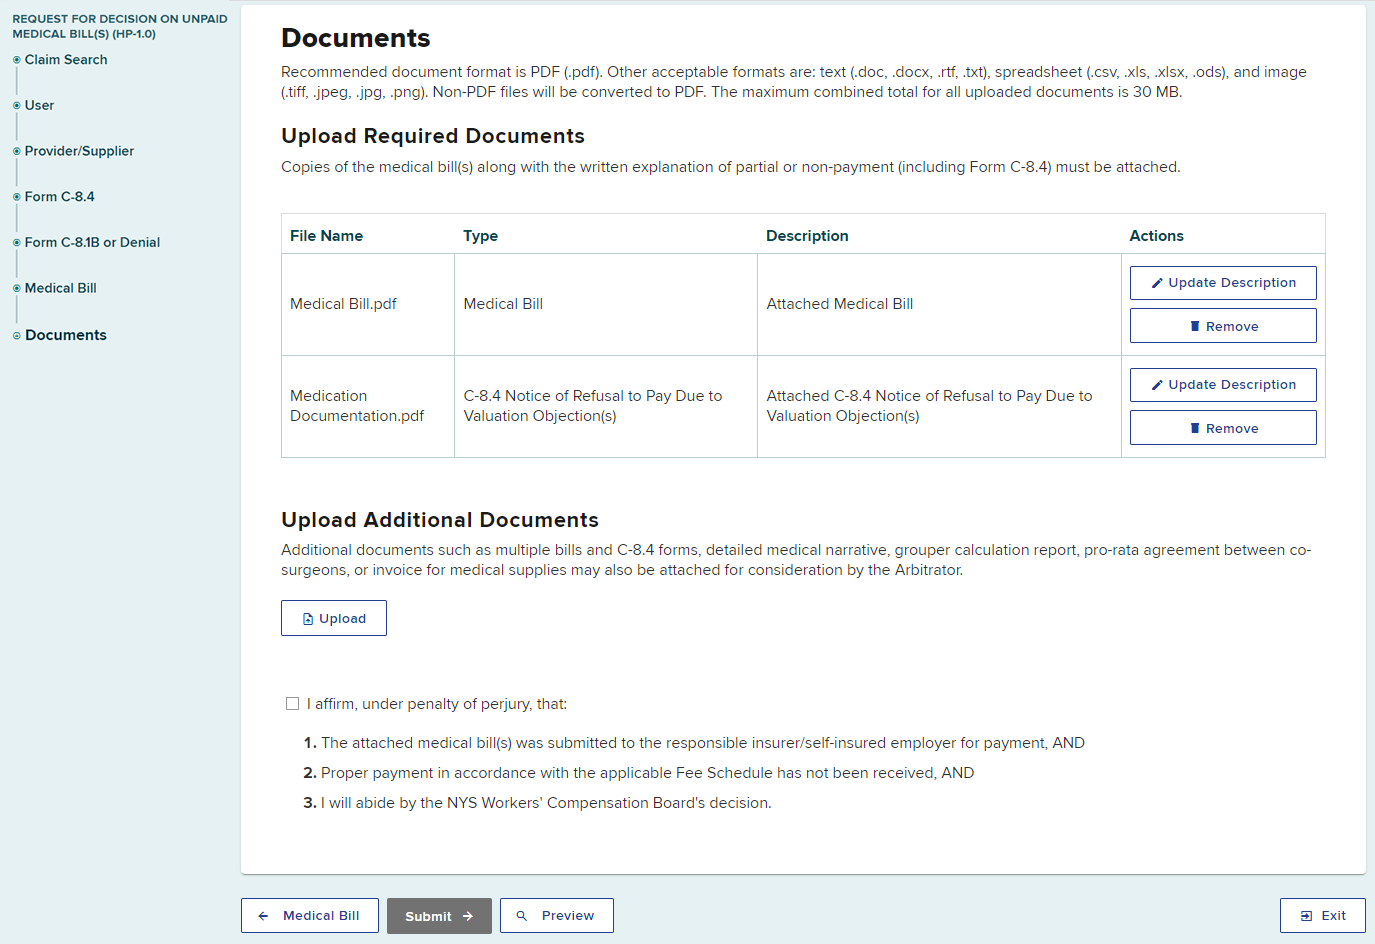The height and width of the screenshot is (944, 1375).
Task: Click trash icon for Medication Documentation.pdf row
Action: (1195, 429)
